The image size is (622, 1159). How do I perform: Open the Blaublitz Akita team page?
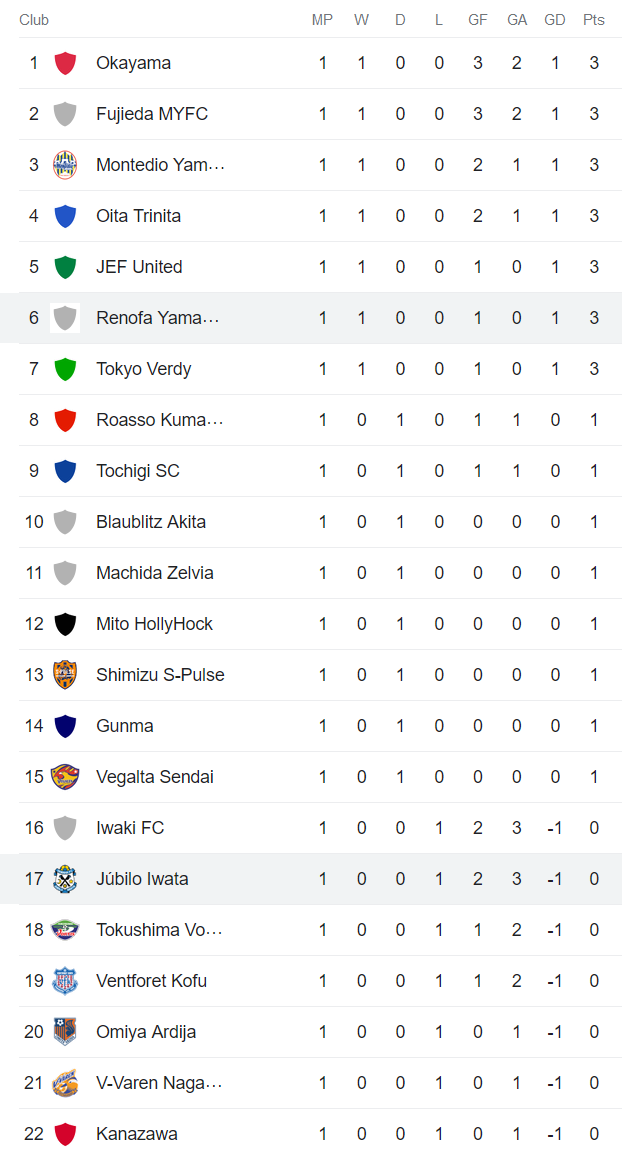151,521
